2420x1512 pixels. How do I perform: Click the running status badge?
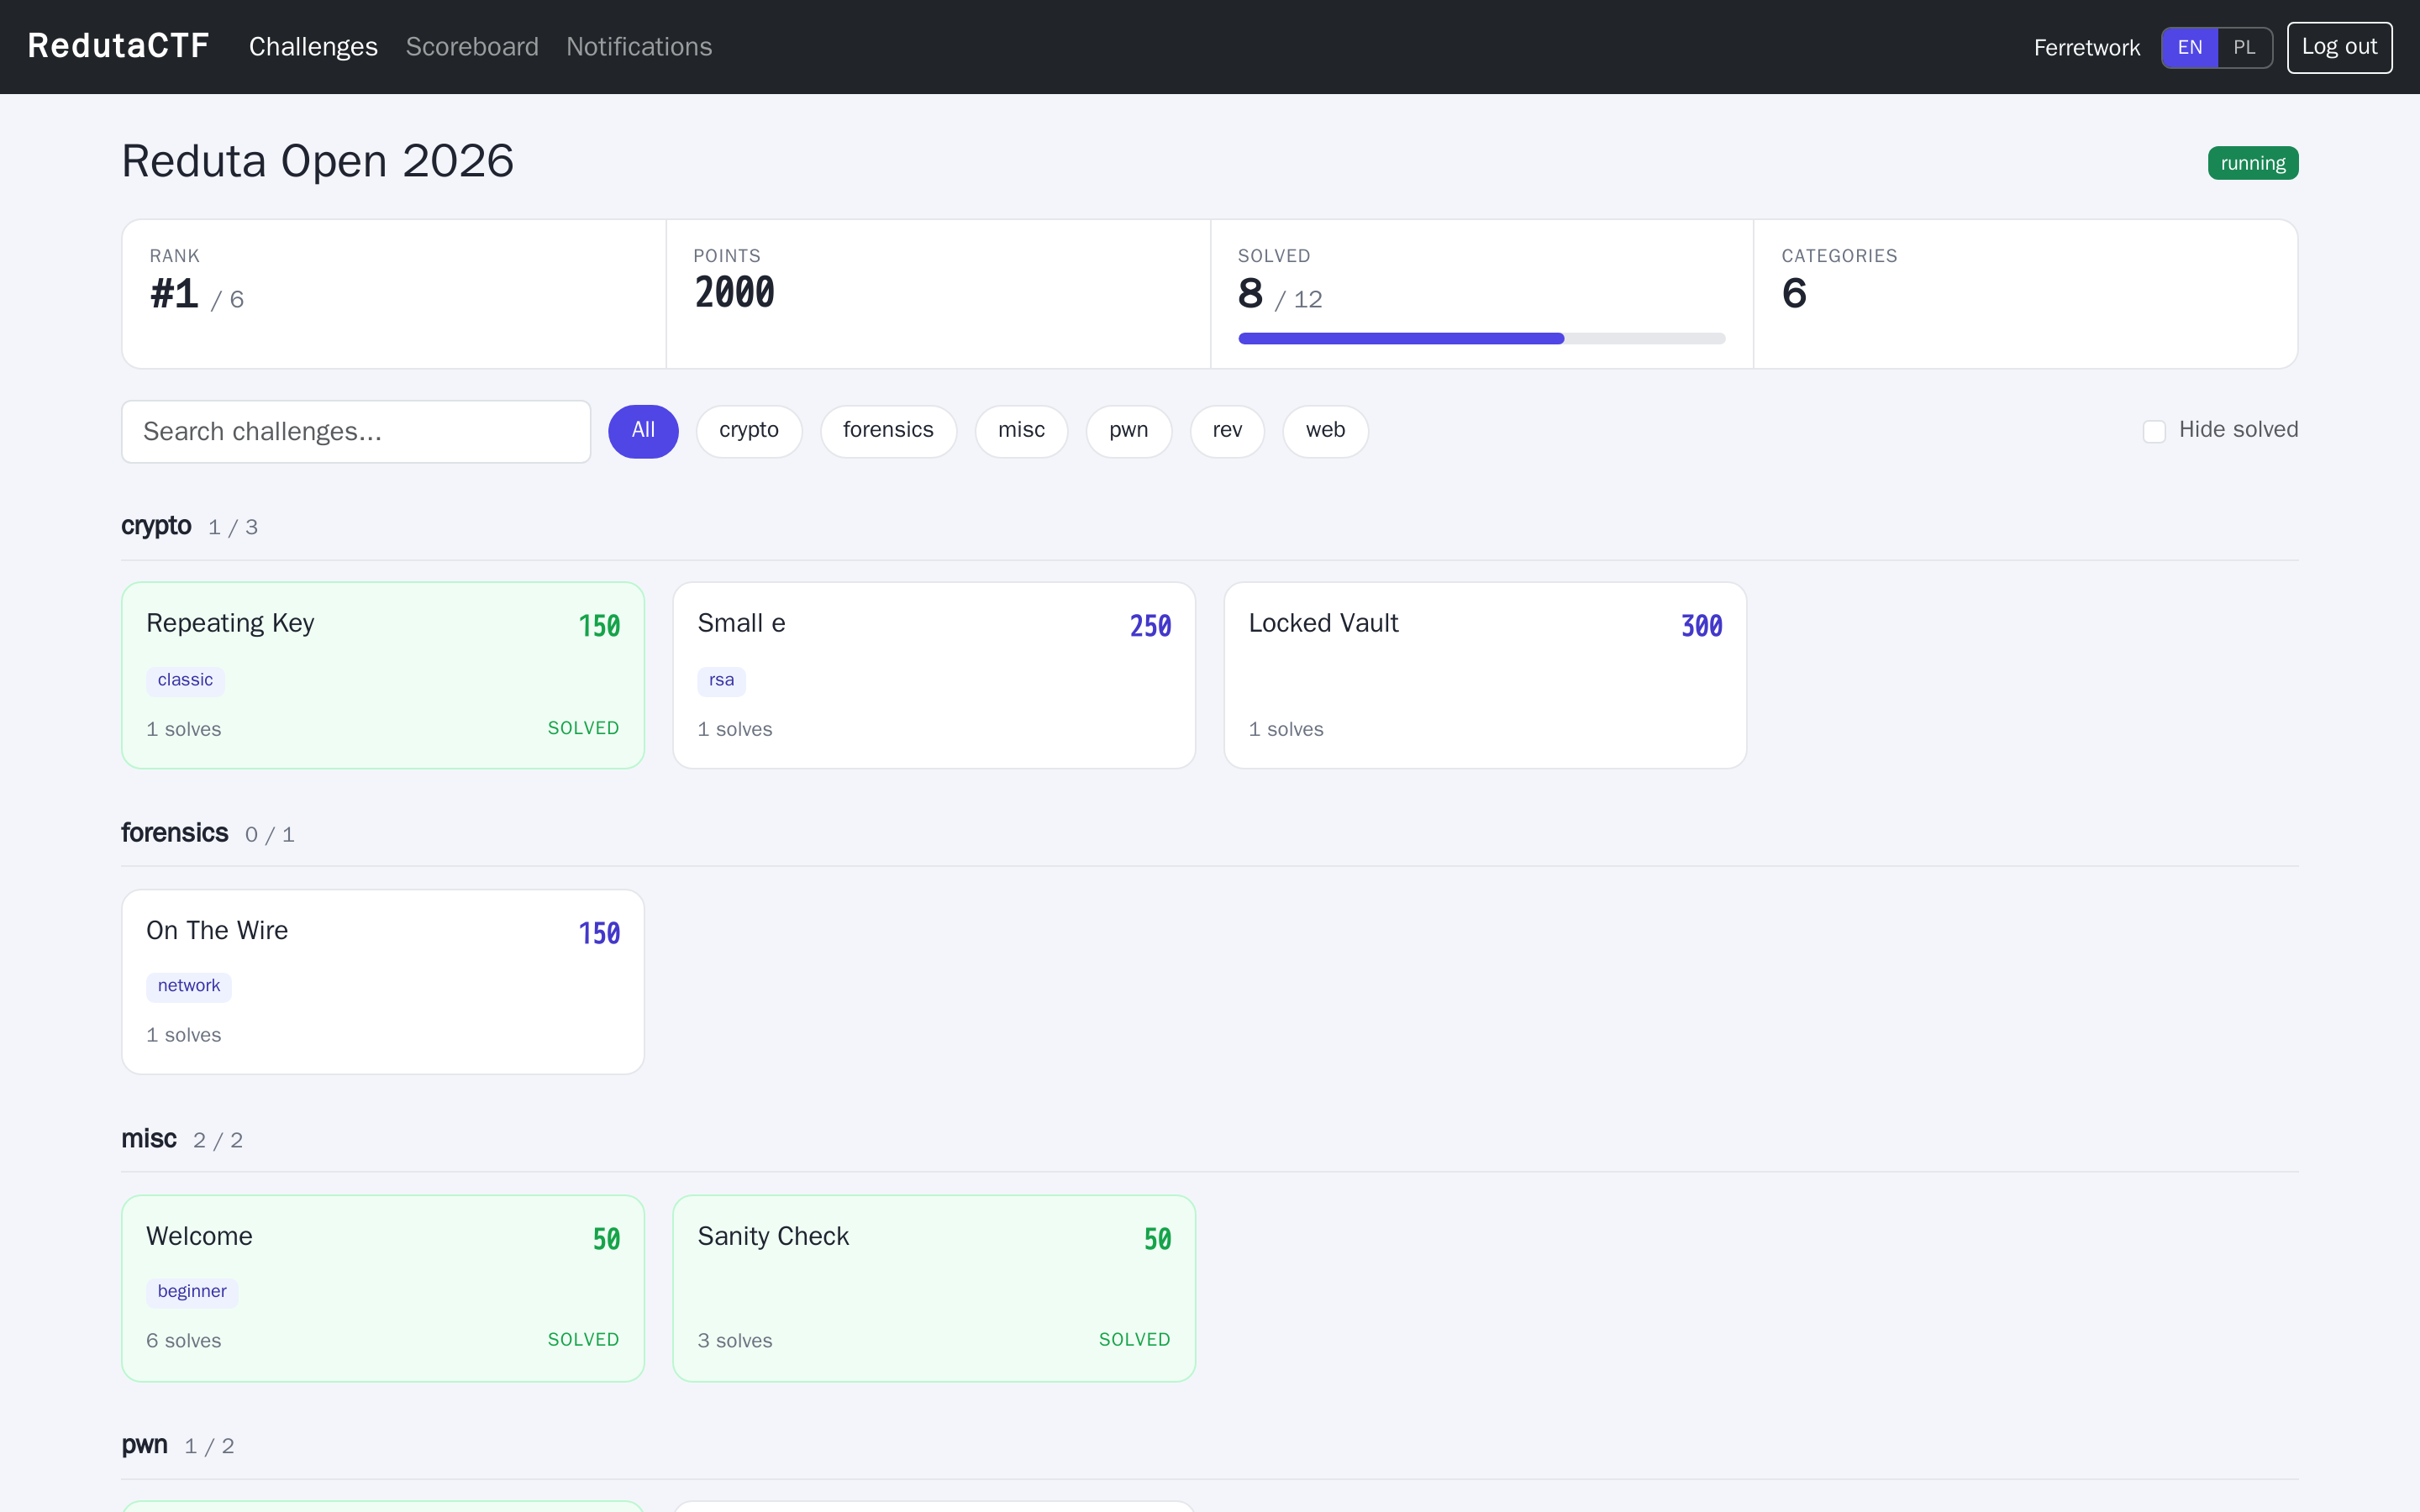click(x=2252, y=163)
